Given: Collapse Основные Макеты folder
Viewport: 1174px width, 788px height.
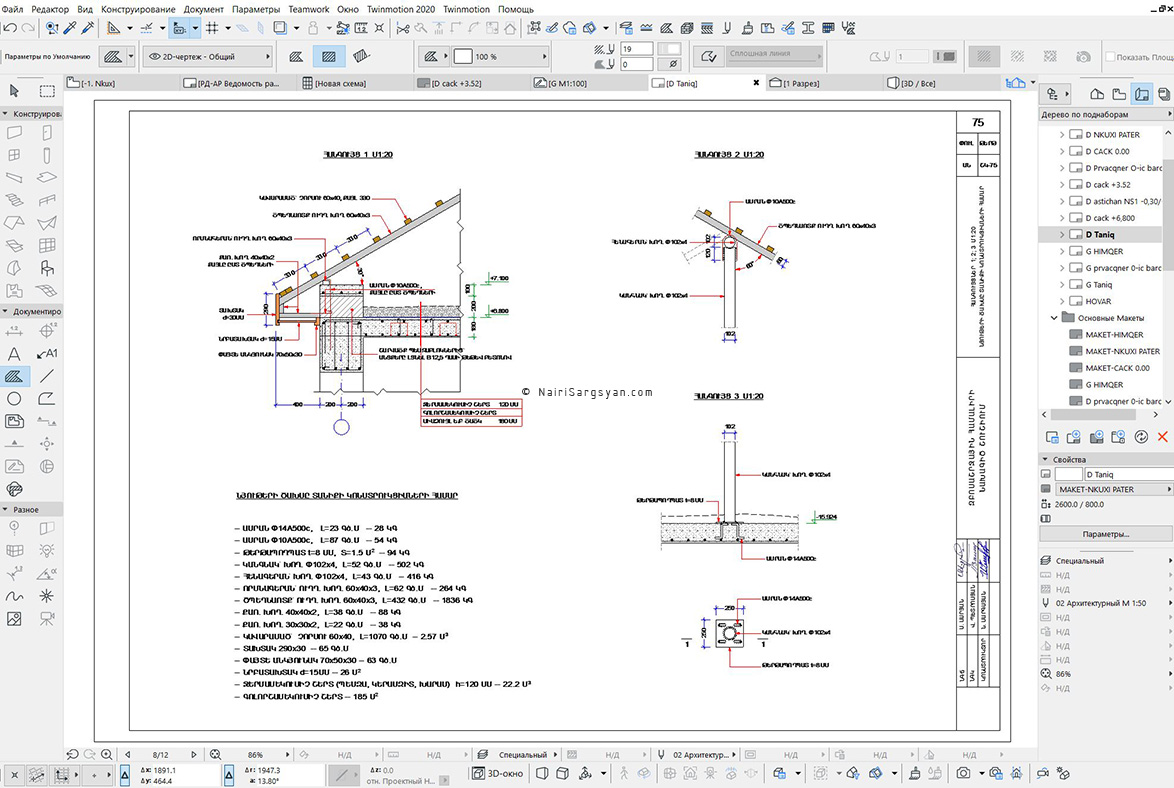Looking at the screenshot, I should coord(1054,318).
